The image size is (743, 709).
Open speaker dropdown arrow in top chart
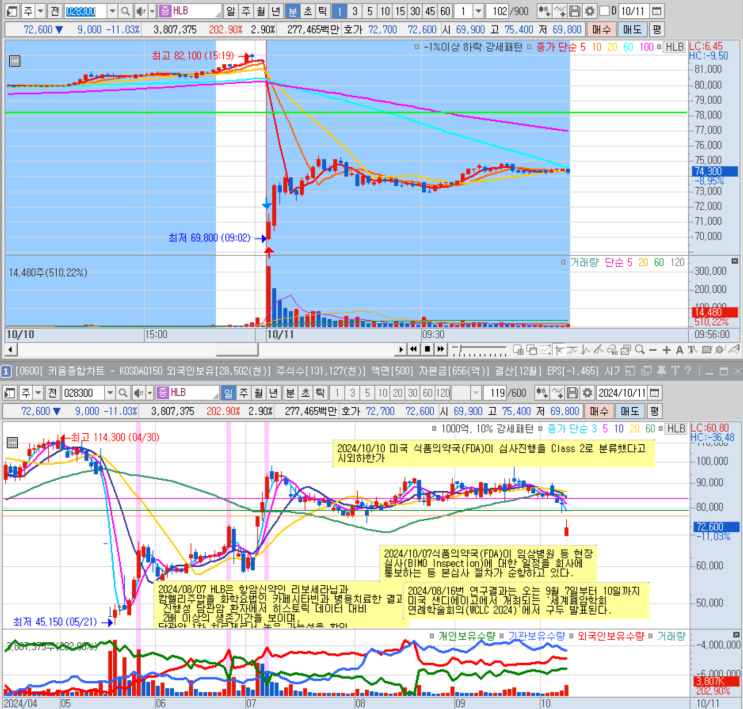click(152, 11)
